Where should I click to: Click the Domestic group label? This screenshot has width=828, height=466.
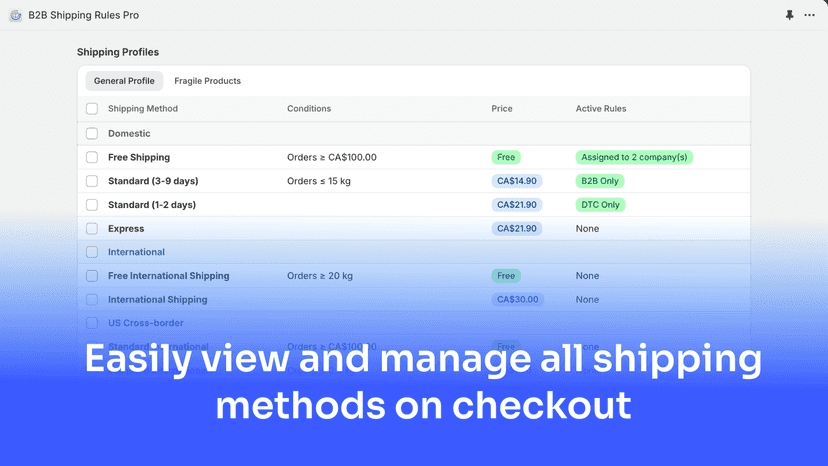[129, 134]
